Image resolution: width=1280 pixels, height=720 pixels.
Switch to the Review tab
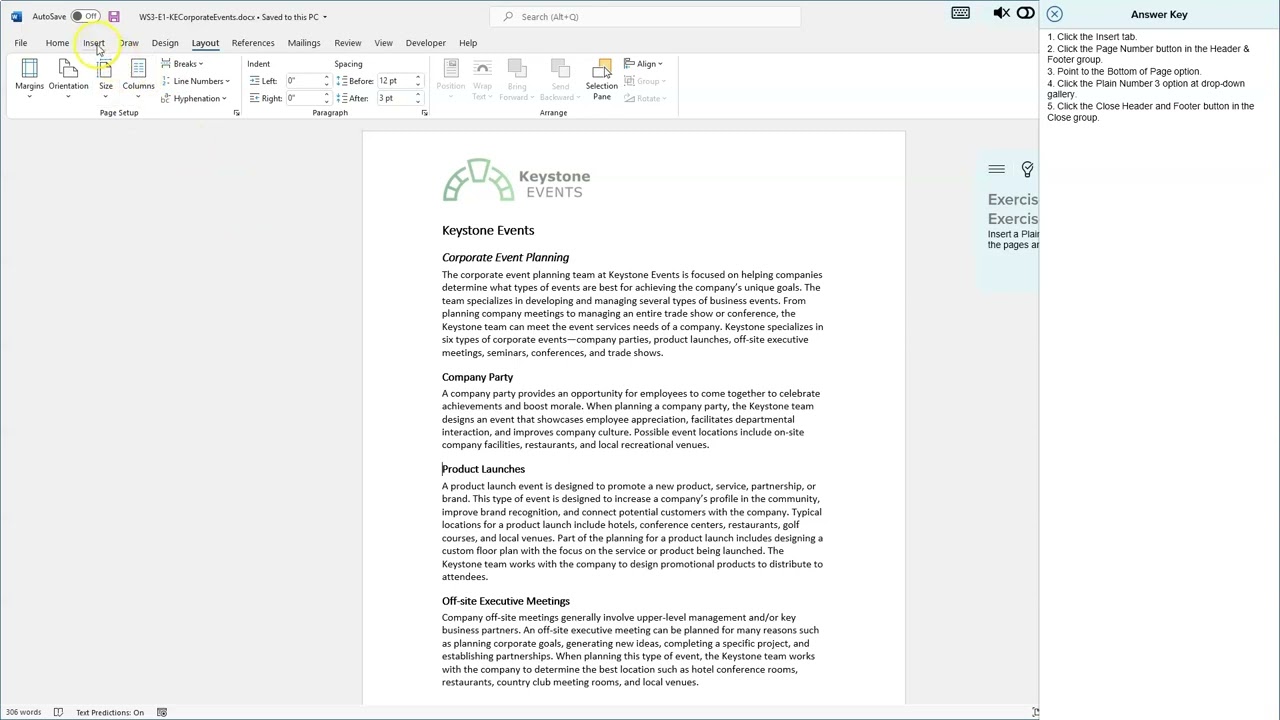[x=348, y=43]
